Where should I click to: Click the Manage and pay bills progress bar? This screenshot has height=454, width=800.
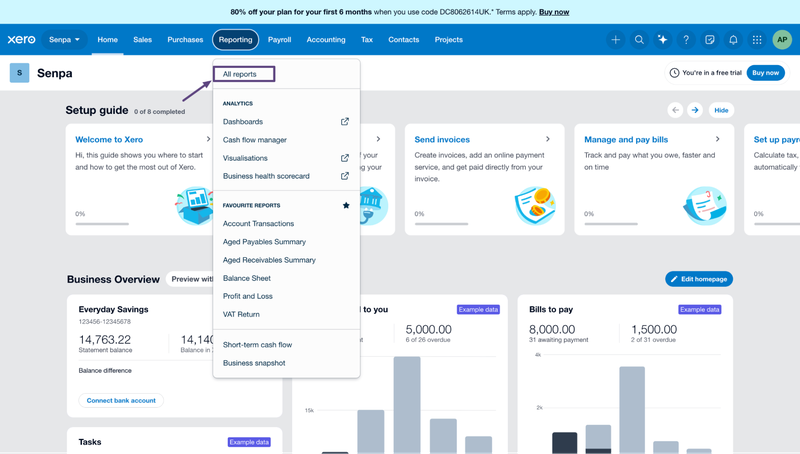click(x=611, y=223)
